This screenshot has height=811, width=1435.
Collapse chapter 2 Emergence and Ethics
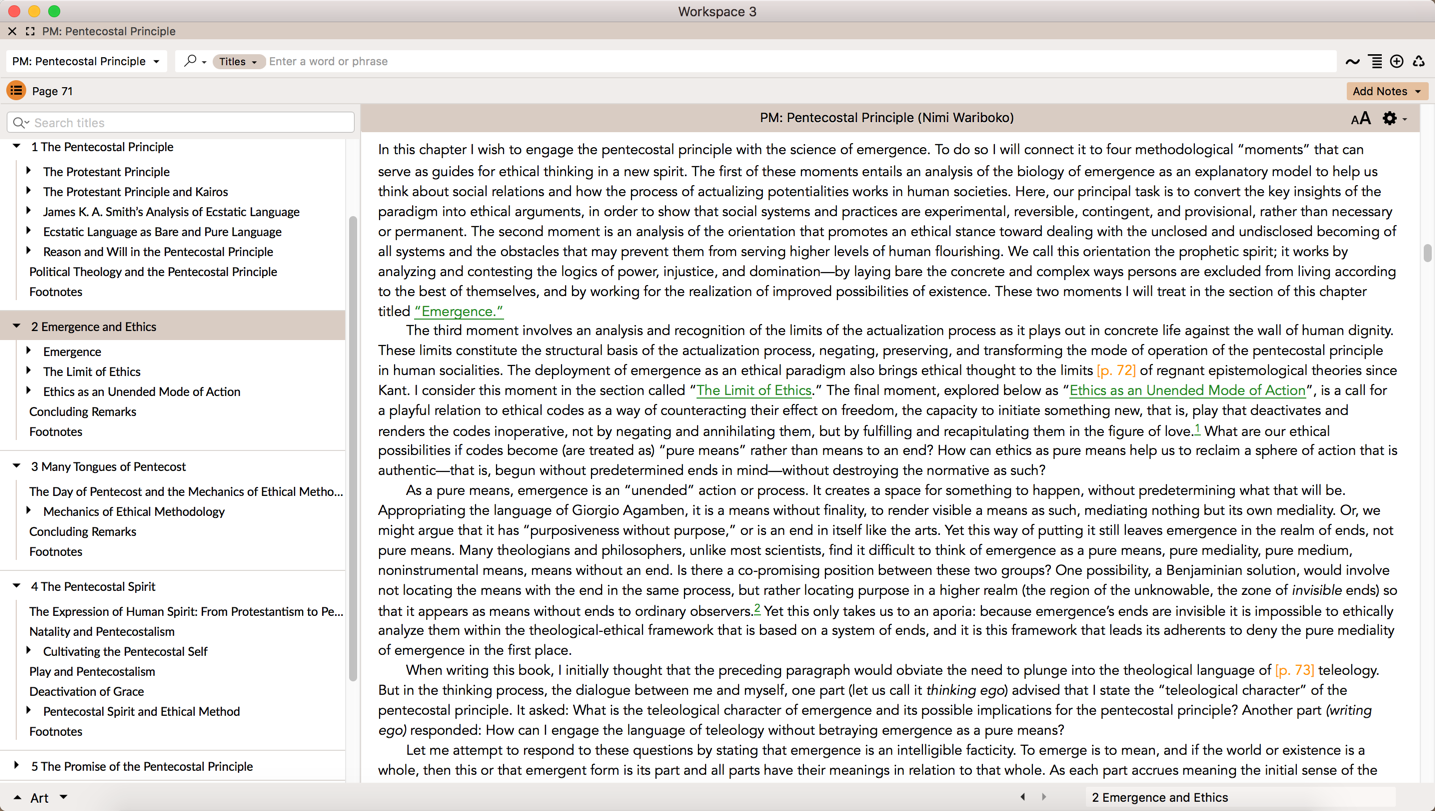(x=17, y=326)
